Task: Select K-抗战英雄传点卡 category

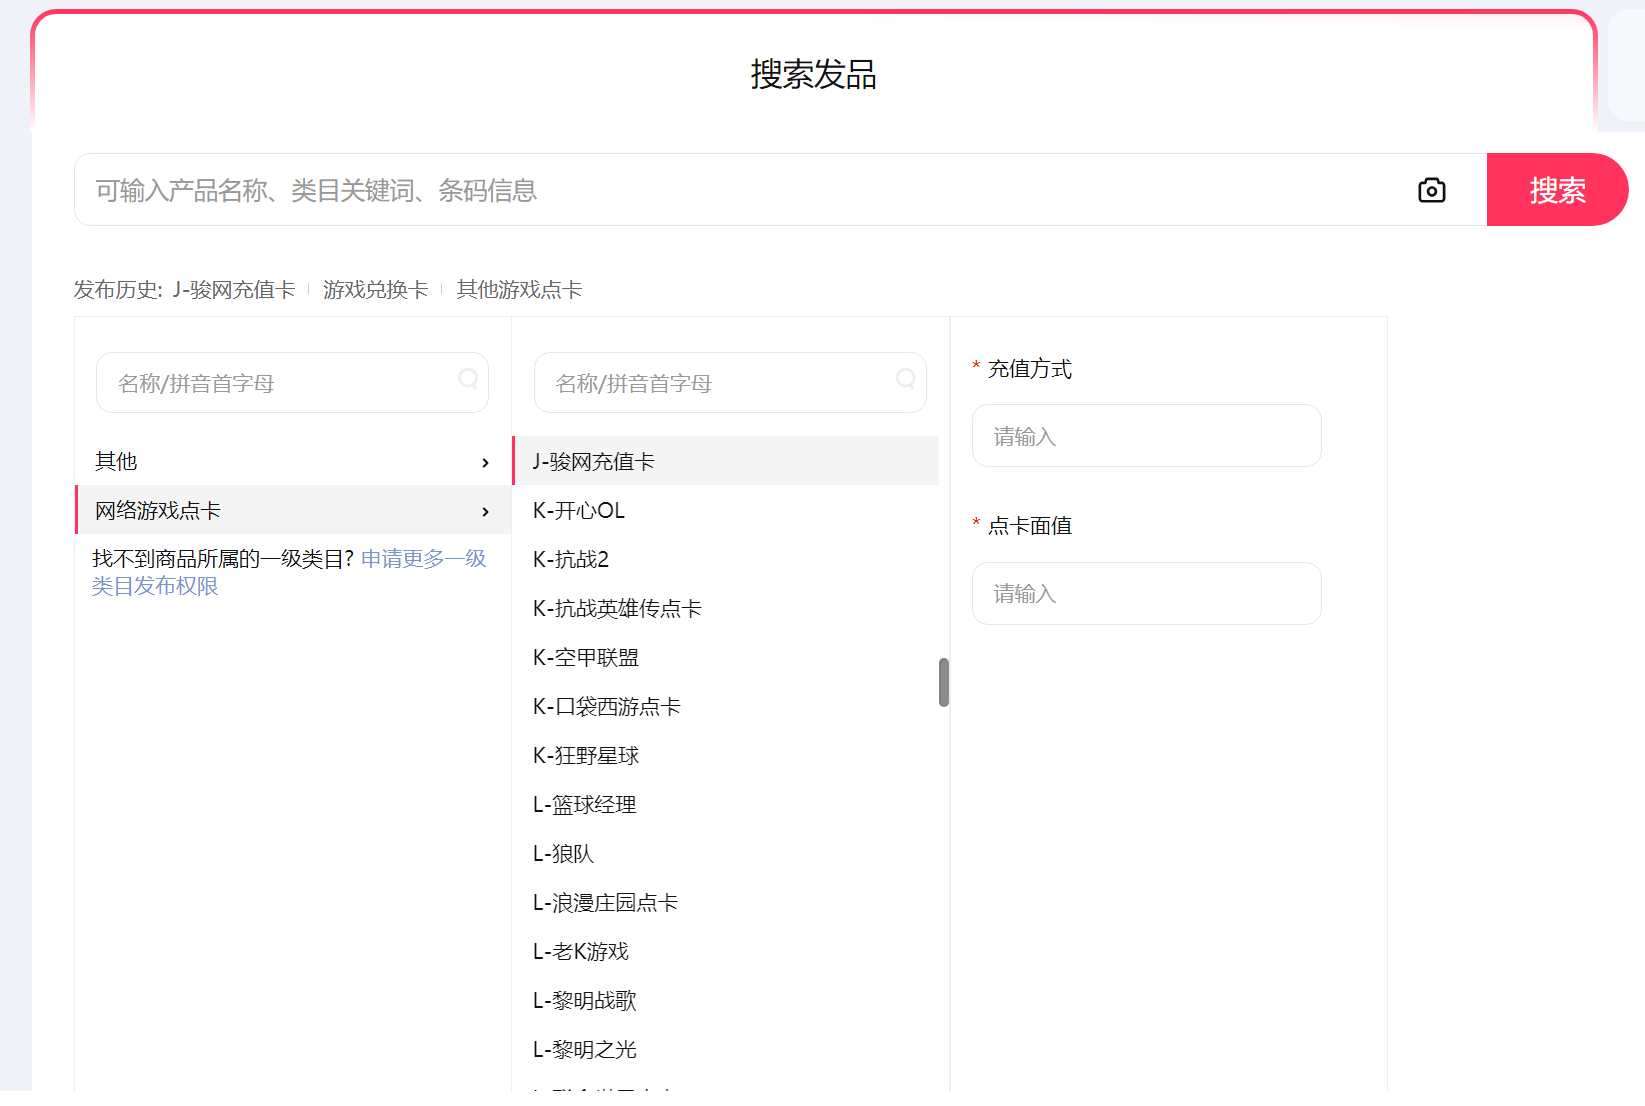Action: [x=617, y=609]
